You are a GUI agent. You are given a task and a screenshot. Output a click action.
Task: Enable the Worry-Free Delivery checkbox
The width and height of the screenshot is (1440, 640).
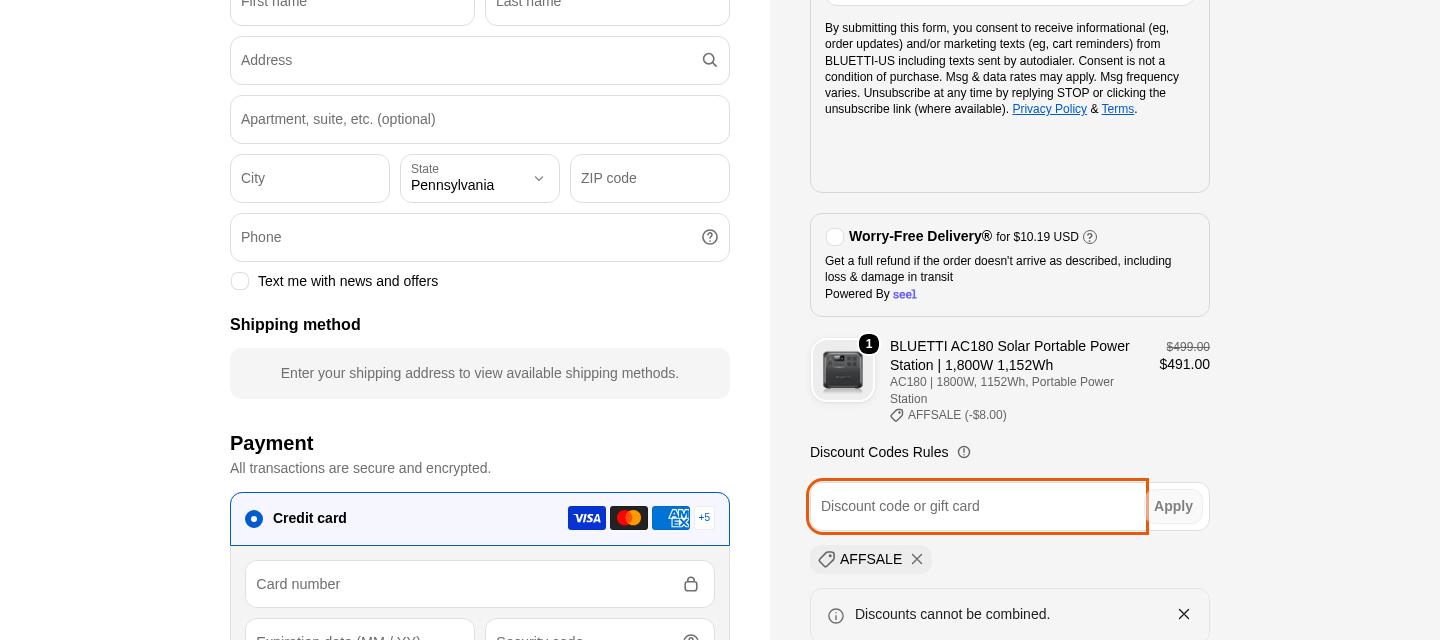click(835, 237)
